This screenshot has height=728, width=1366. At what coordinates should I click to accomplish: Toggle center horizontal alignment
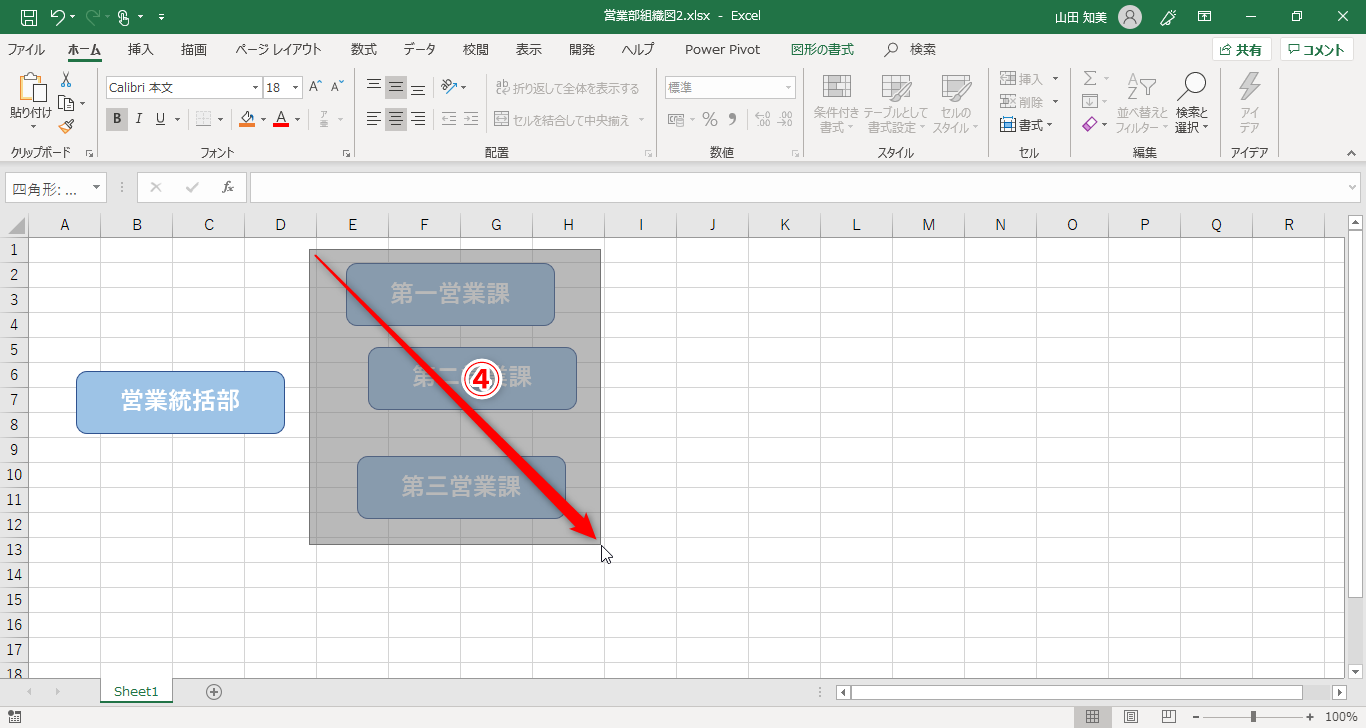[x=396, y=119]
